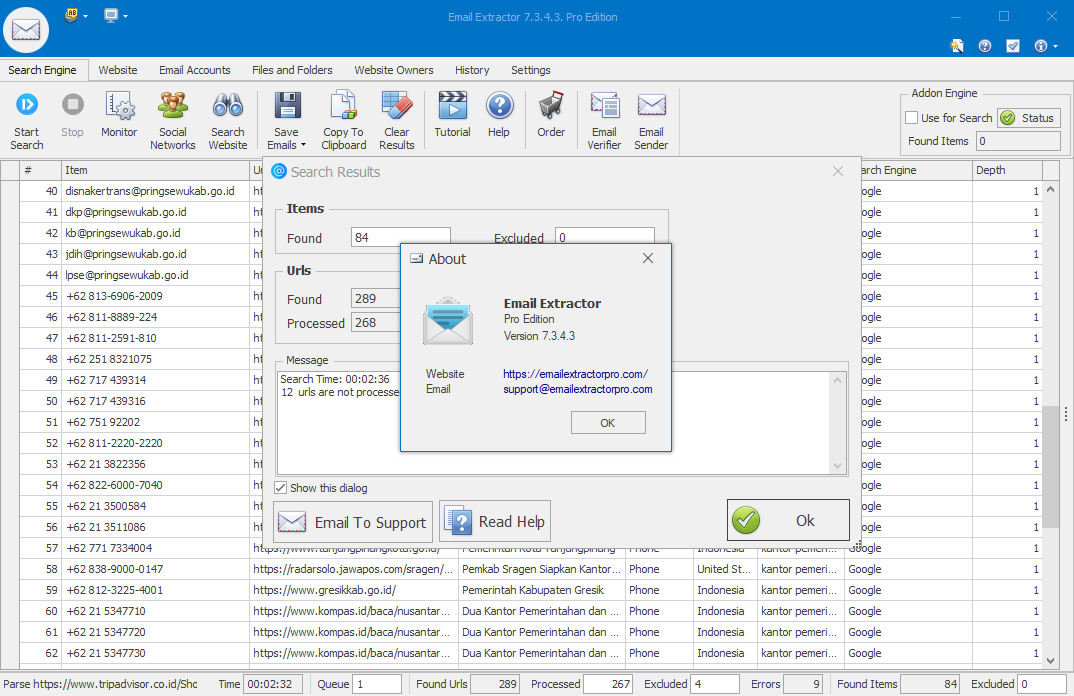Click Email To Support button

coord(353,522)
